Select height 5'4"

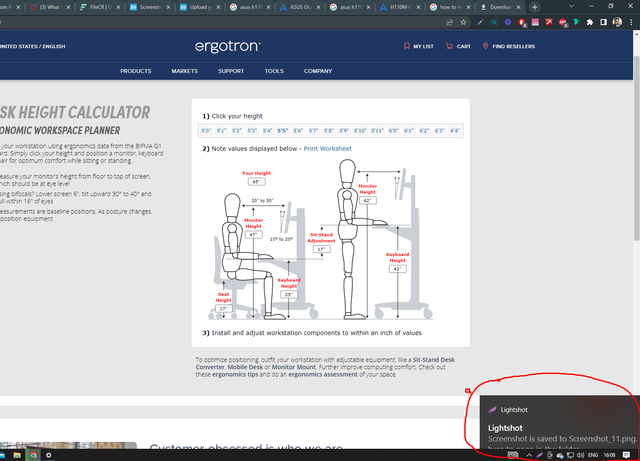(x=267, y=131)
